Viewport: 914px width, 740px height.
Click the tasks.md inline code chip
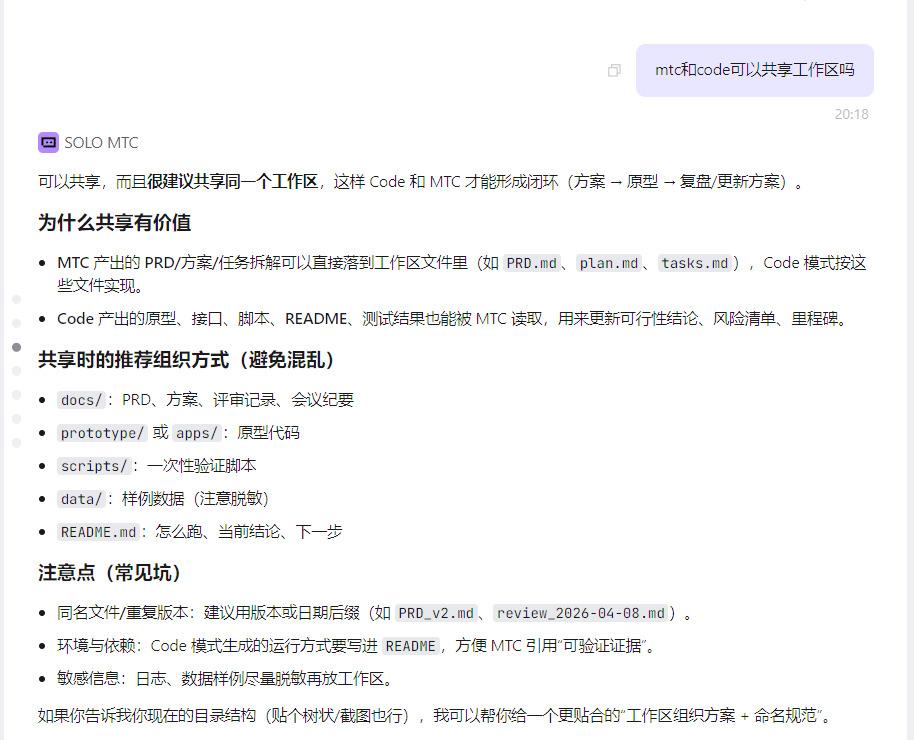(x=694, y=264)
